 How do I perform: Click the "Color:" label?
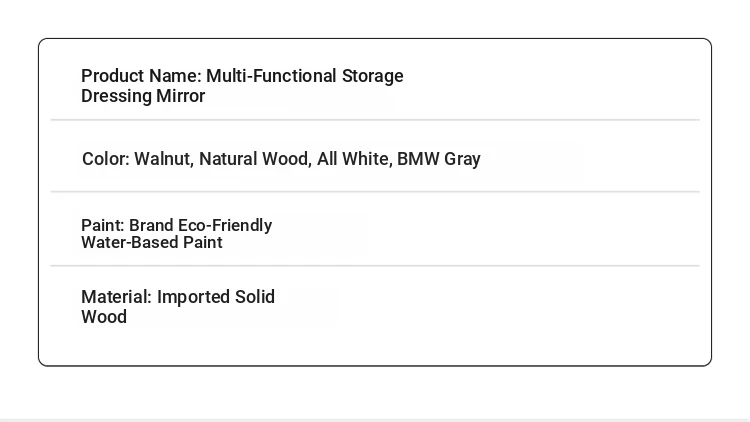click(106, 159)
